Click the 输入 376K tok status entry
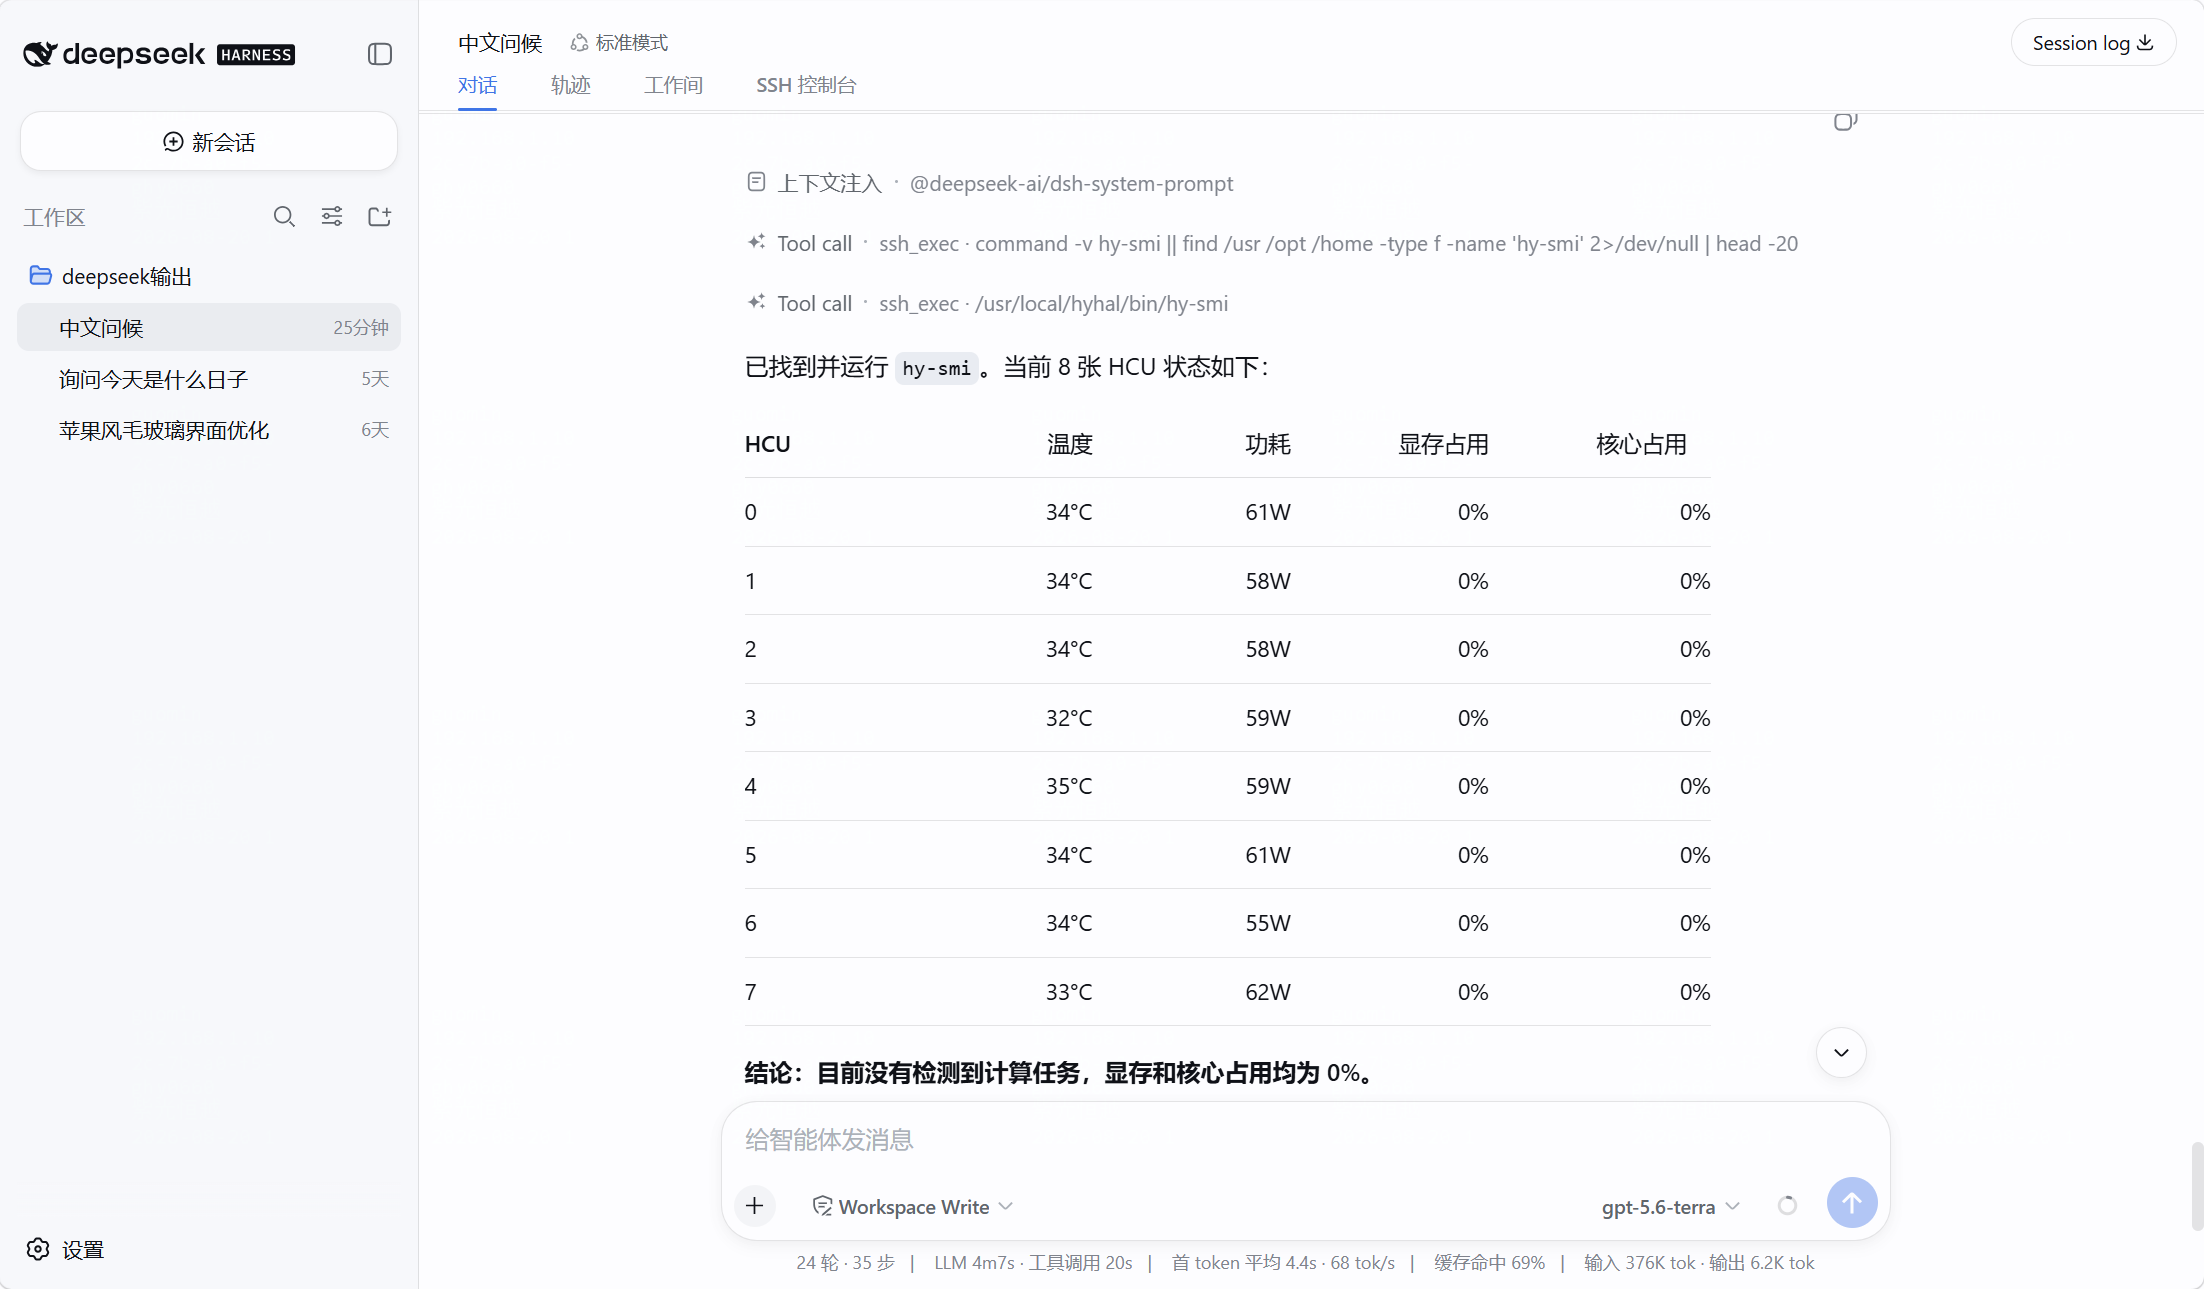The height and width of the screenshot is (1289, 2204). click(1640, 1263)
